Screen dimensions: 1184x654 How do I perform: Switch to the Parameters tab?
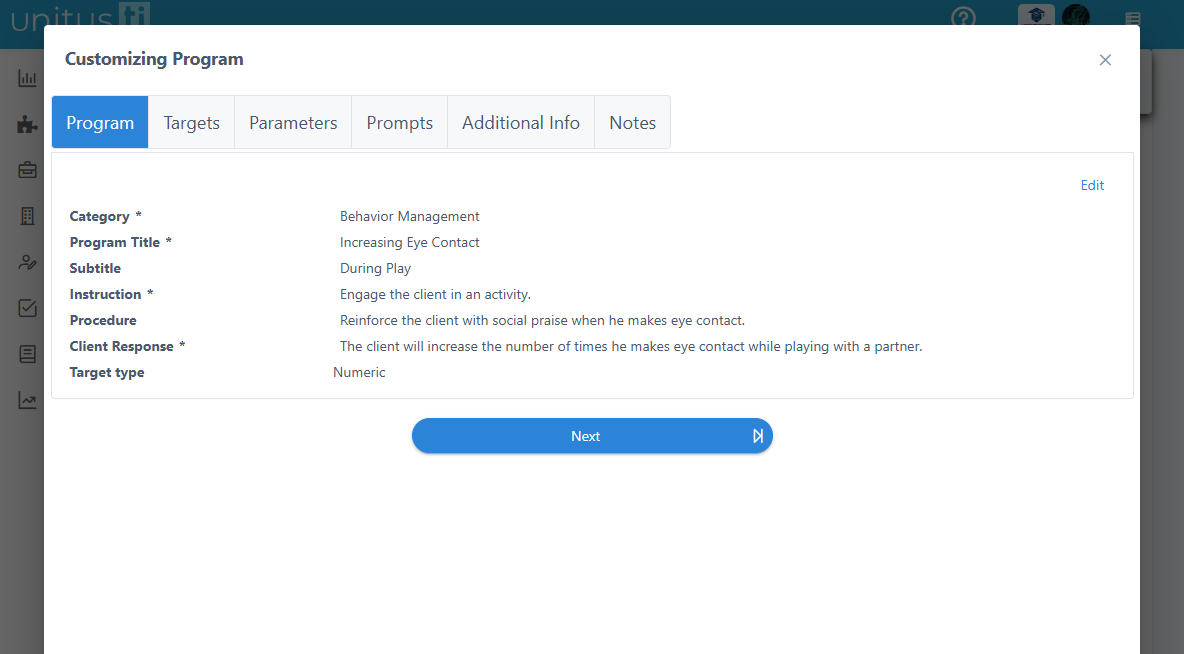[293, 122]
